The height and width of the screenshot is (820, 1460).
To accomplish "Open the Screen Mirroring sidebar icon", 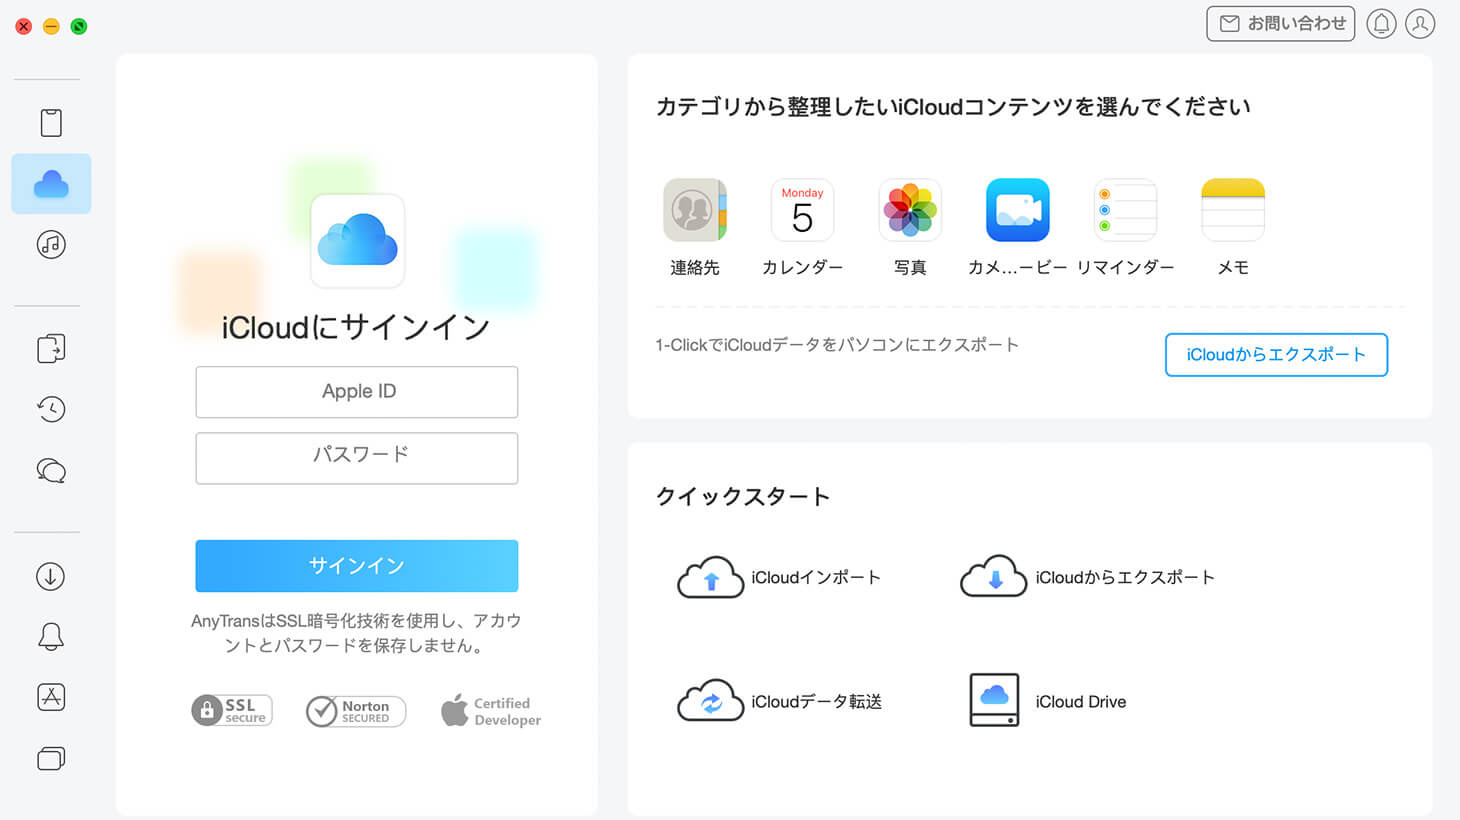I will pyautogui.click(x=50, y=758).
